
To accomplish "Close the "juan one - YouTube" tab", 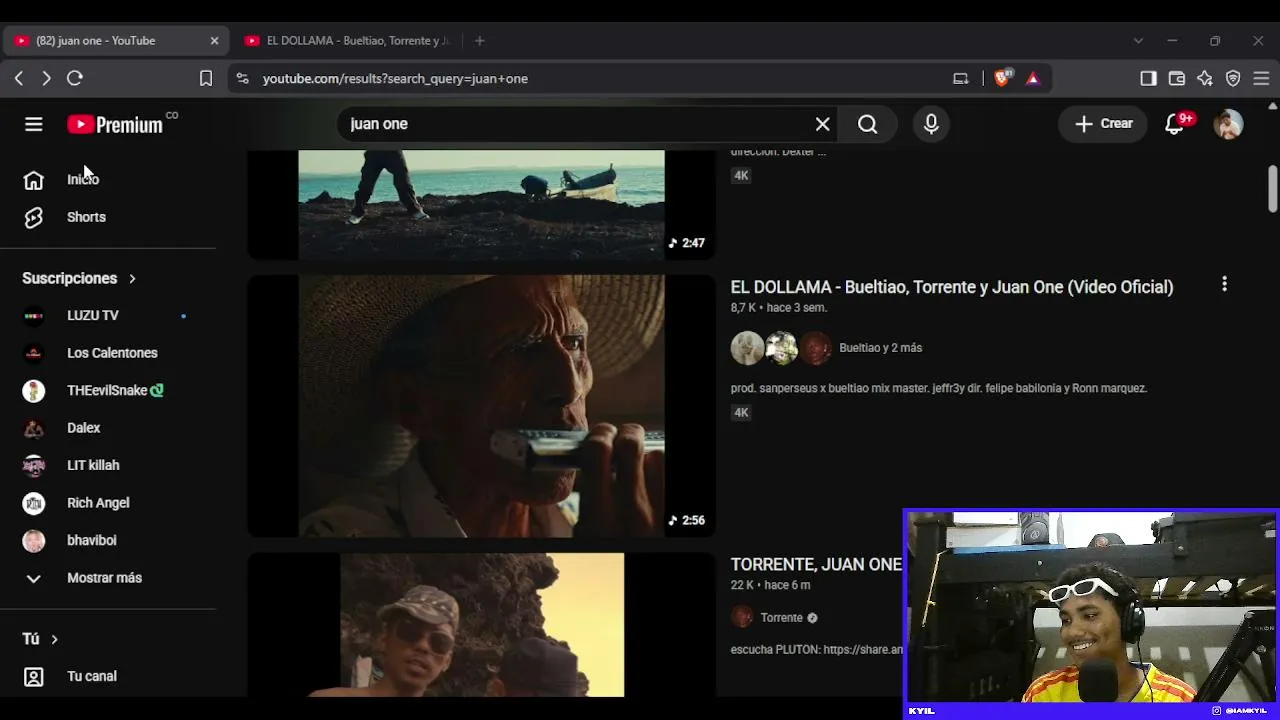I will pyautogui.click(x=214, y=41).
